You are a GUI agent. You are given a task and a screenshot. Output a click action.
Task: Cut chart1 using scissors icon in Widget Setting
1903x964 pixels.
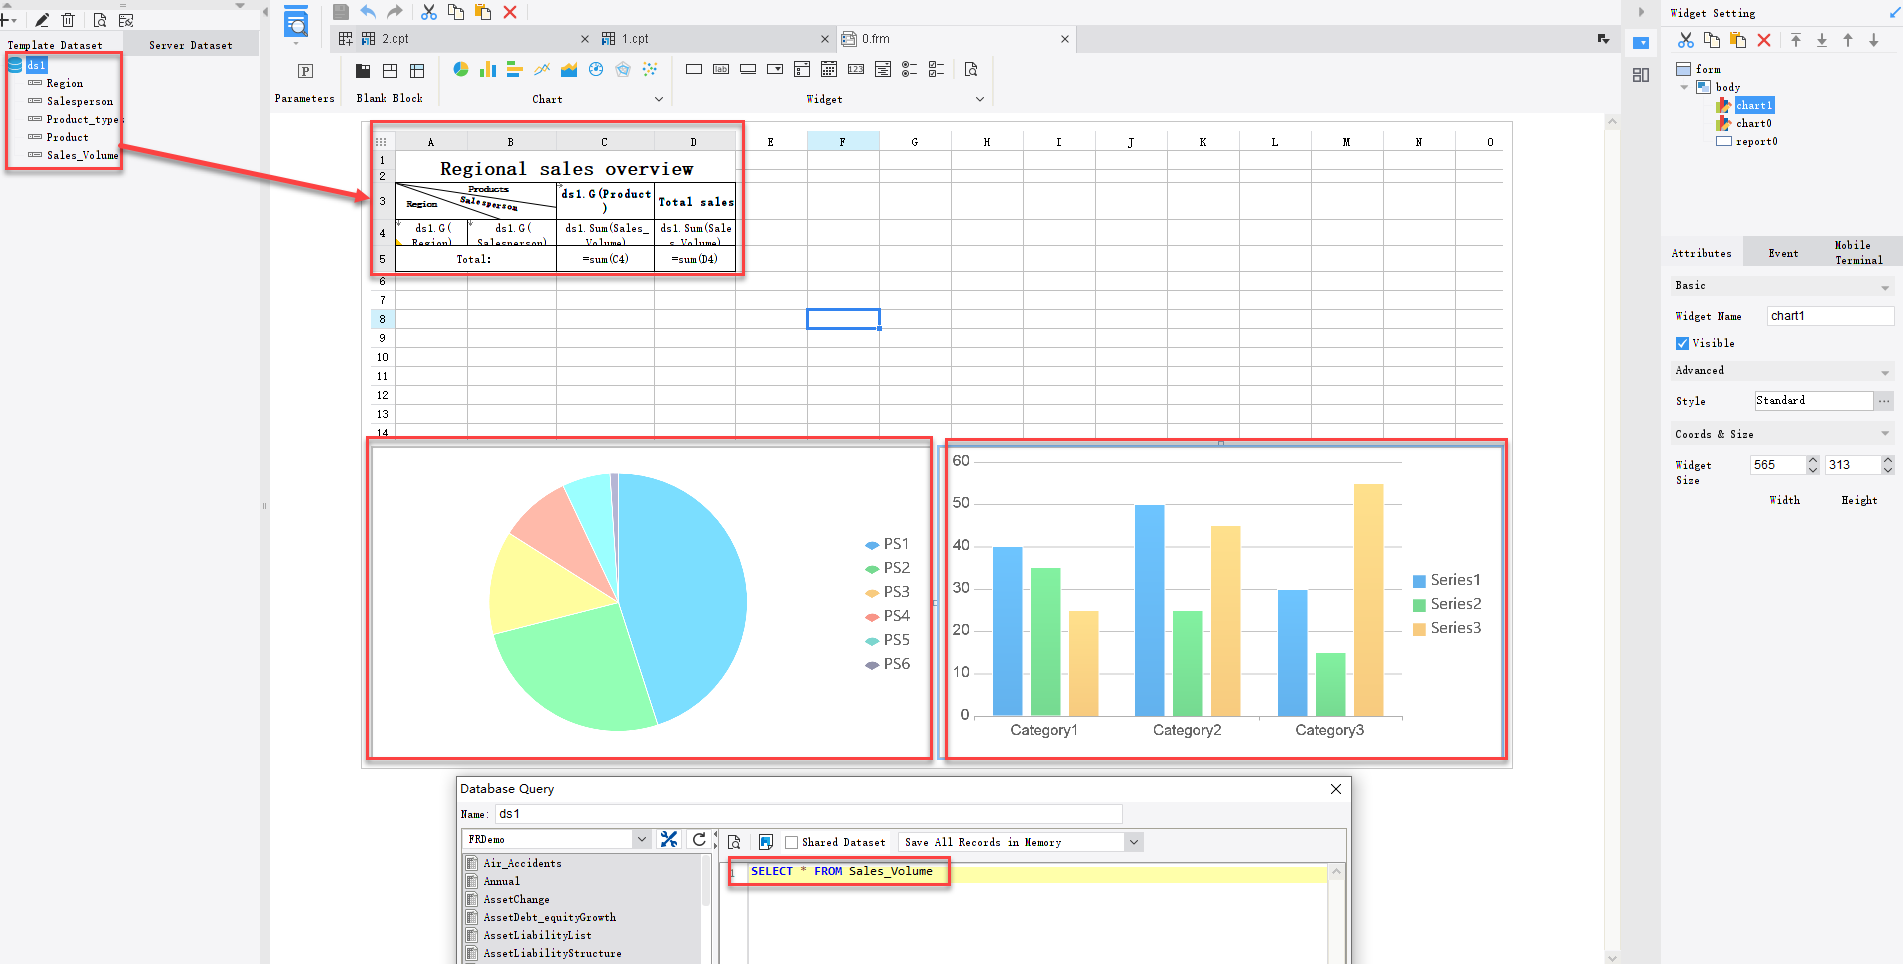click(1685, 41)
